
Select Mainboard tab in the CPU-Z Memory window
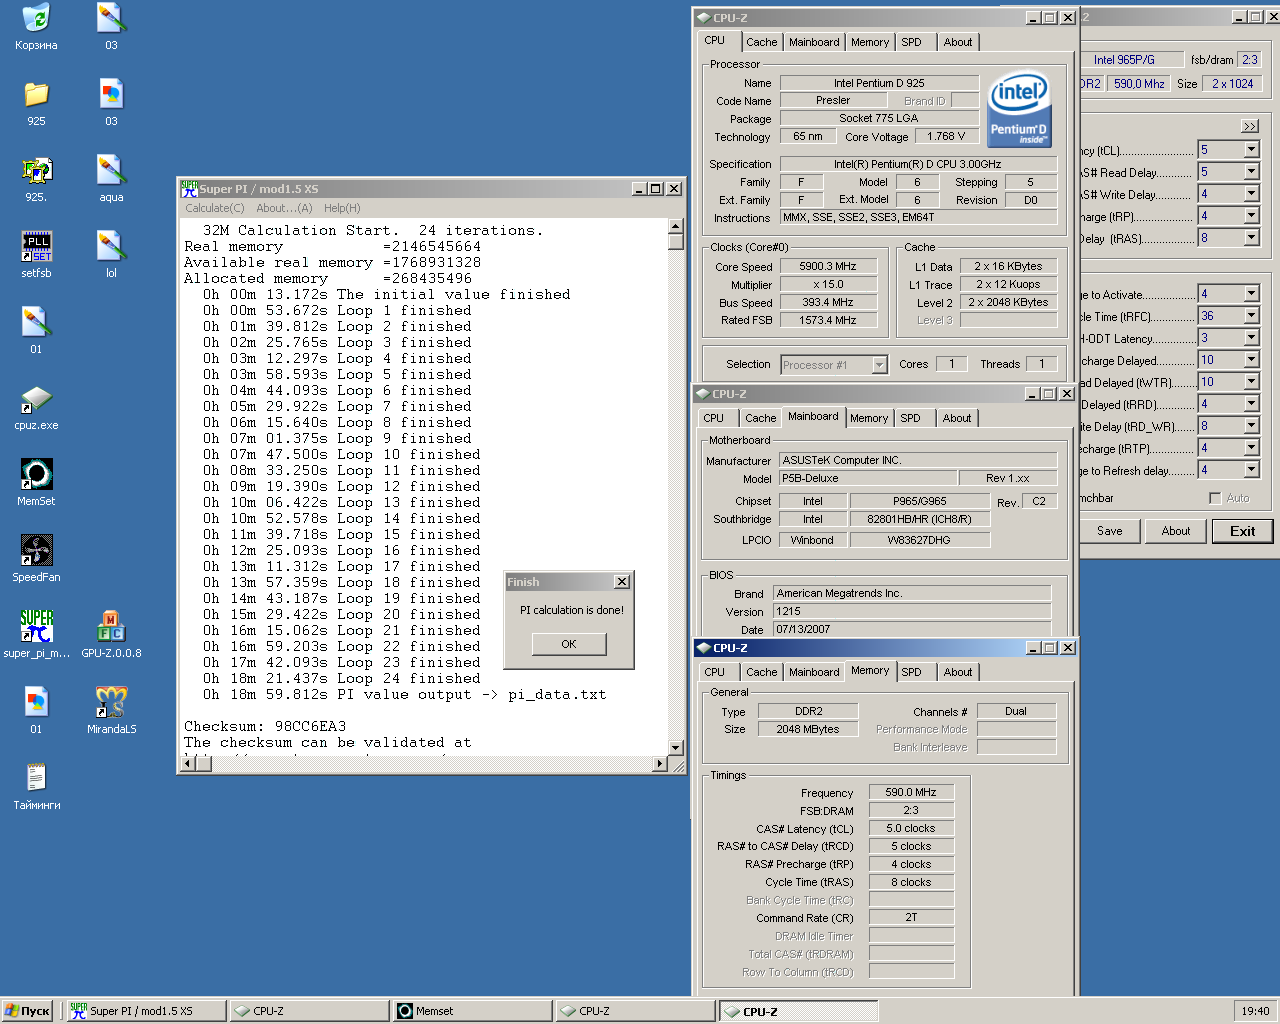click(x=814, y=672)
